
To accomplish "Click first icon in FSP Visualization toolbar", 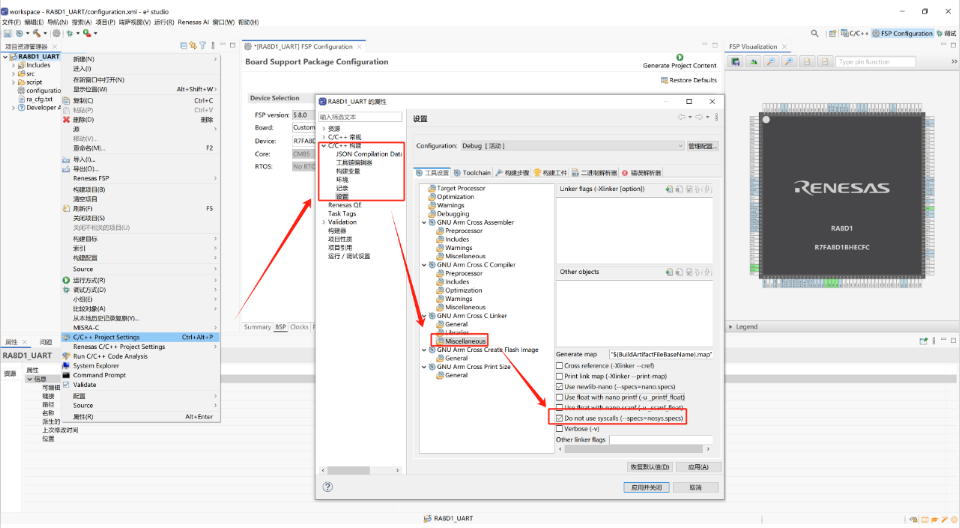I will point(735,62).
